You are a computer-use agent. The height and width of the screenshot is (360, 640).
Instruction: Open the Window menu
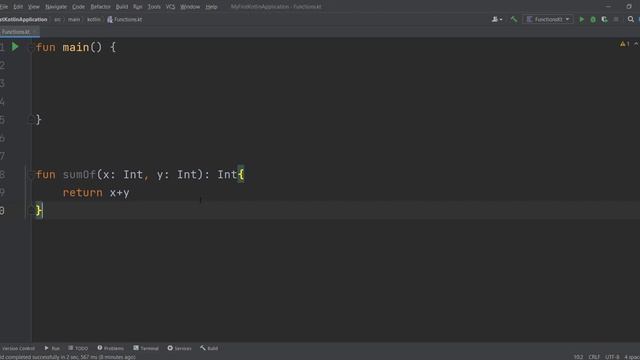click(190, 7)
